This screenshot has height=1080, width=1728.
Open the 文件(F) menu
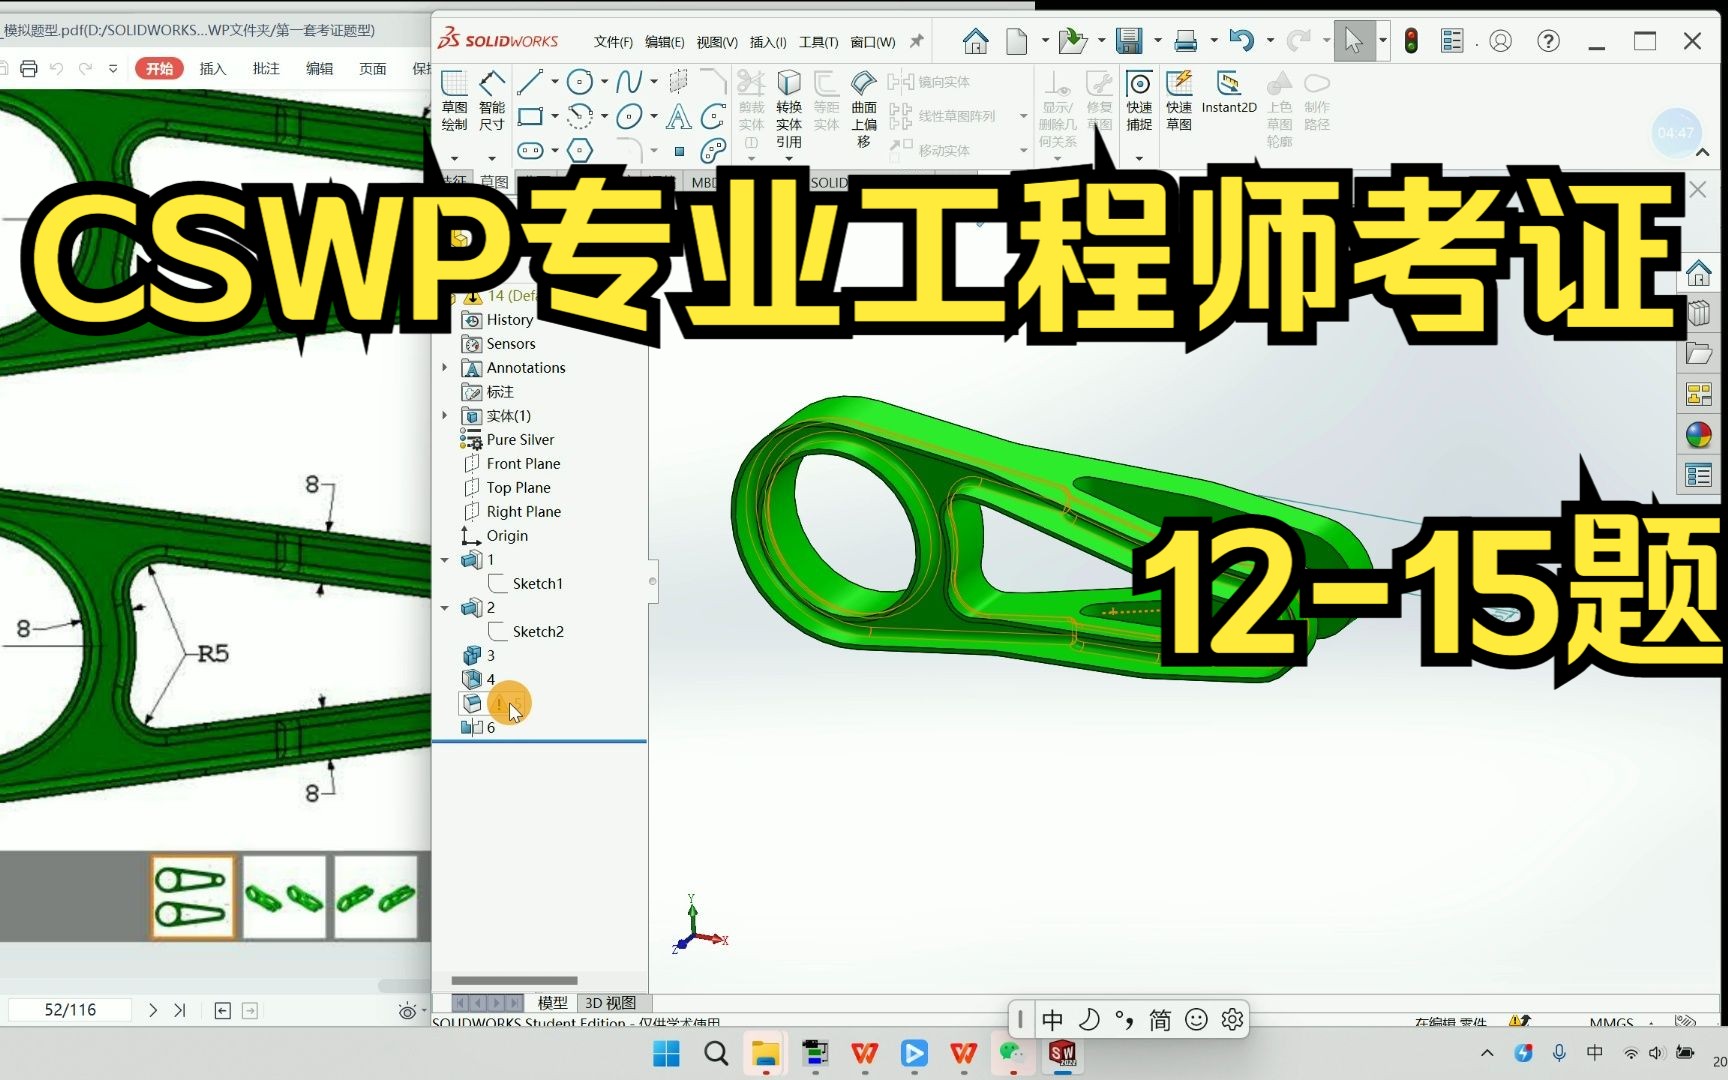click(x=613, y=42)
